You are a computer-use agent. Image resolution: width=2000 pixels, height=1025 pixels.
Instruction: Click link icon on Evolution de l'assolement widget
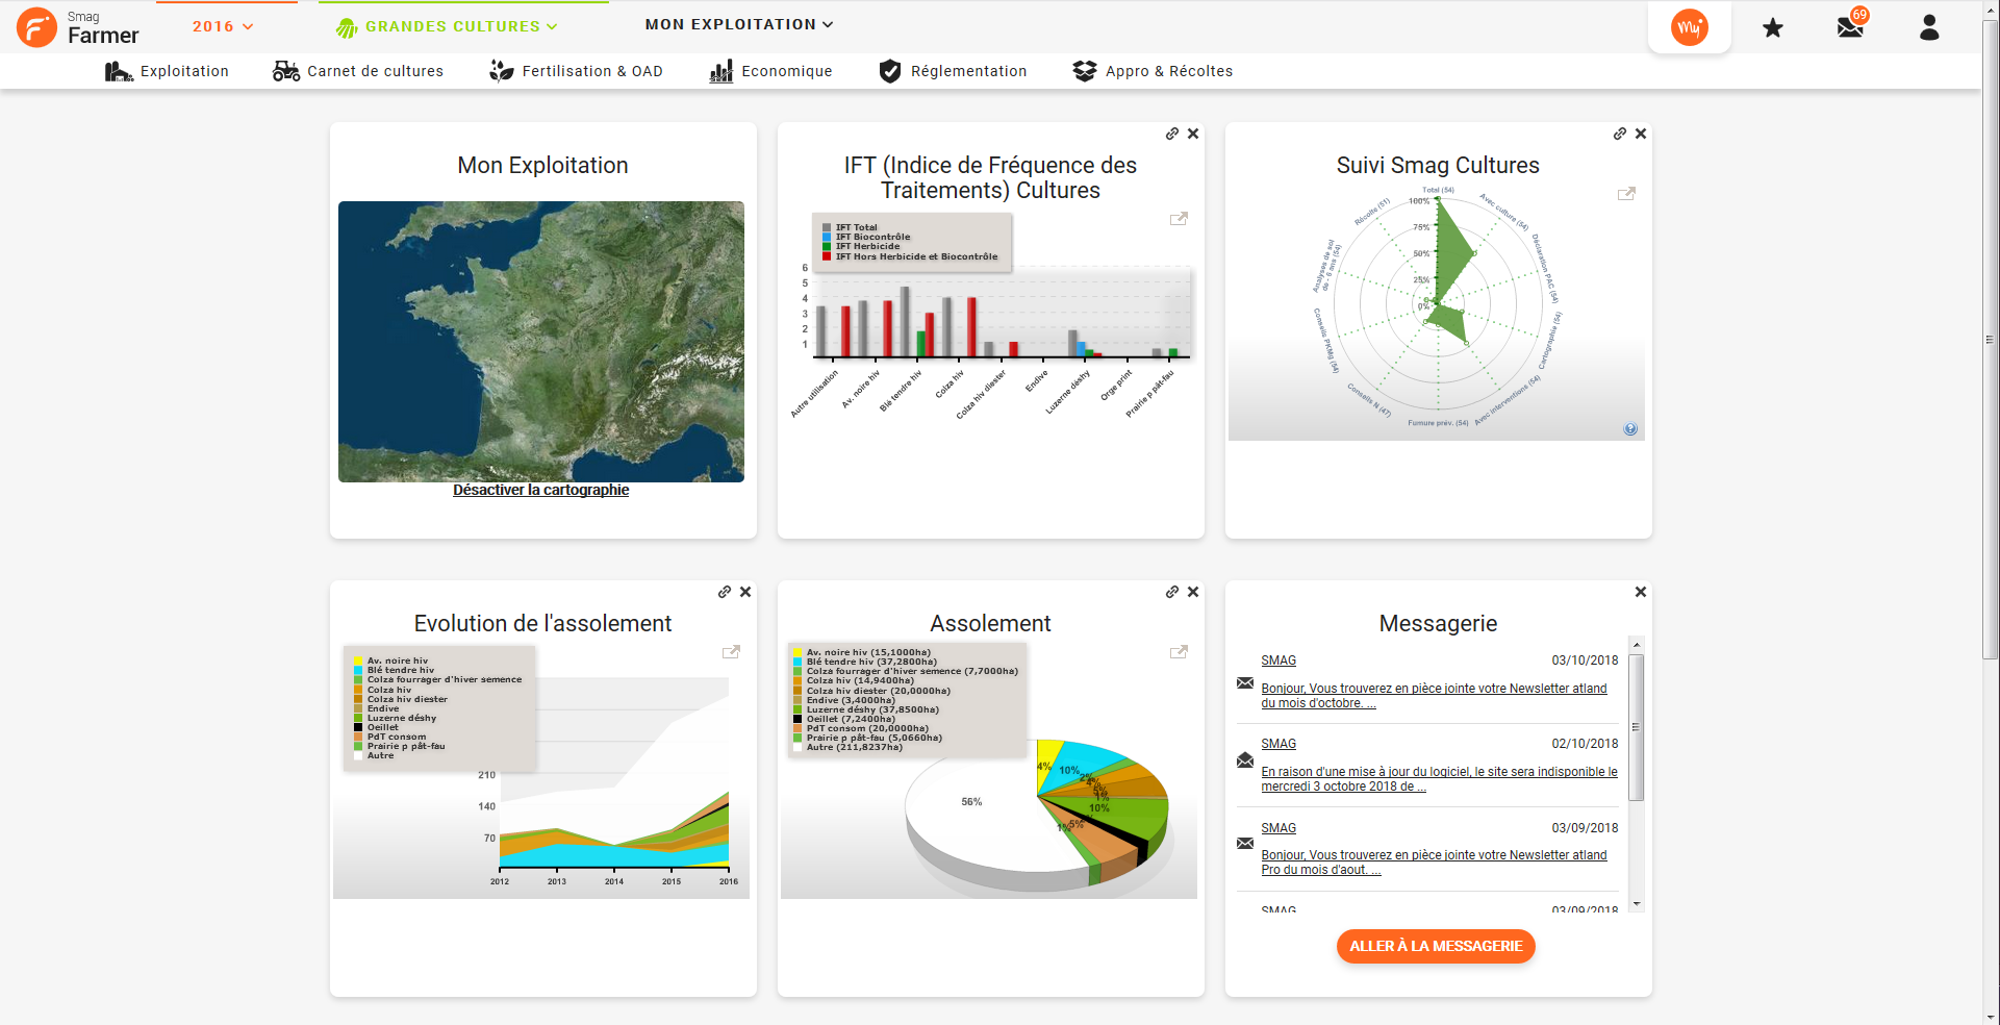(725, 592)
